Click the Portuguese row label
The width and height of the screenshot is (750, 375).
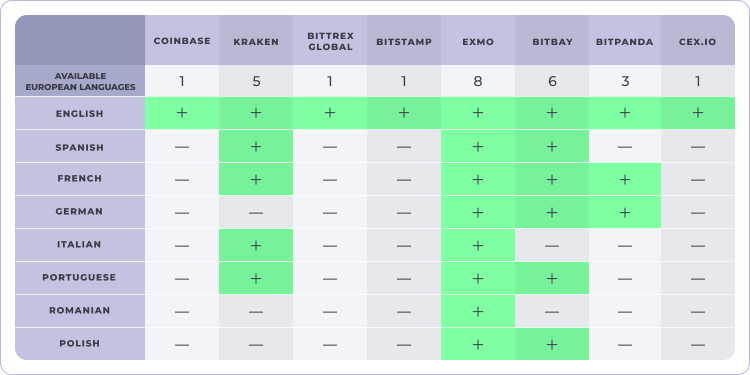click(x=80, y=277)
